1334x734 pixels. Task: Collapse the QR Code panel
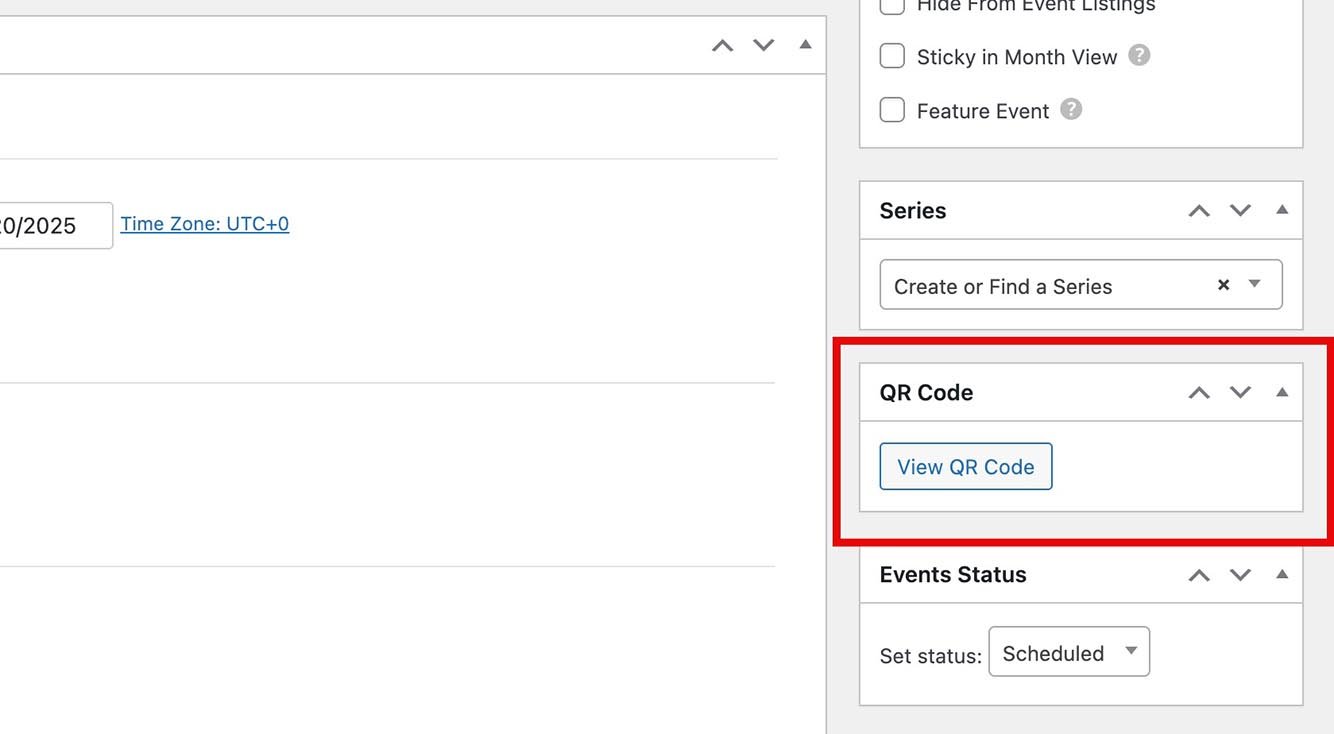[x=1282, y=393]
